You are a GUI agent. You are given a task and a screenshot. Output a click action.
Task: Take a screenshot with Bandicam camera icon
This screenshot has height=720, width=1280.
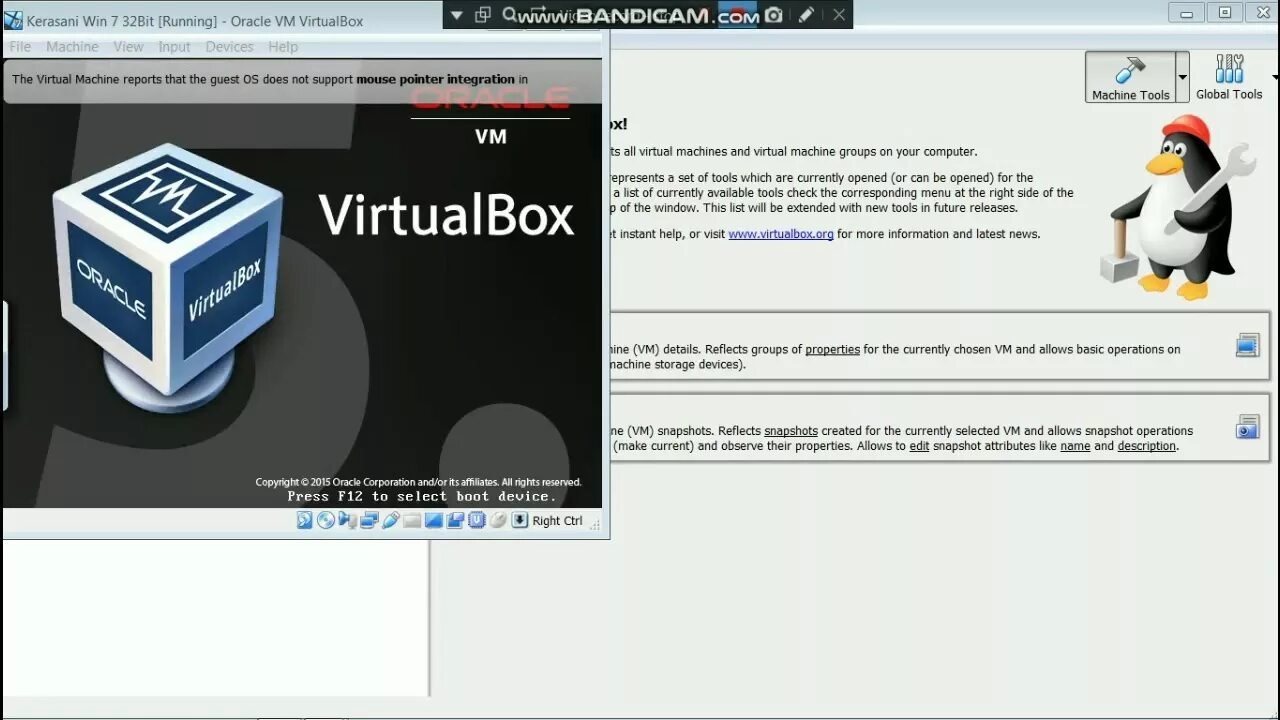(773, 15)
